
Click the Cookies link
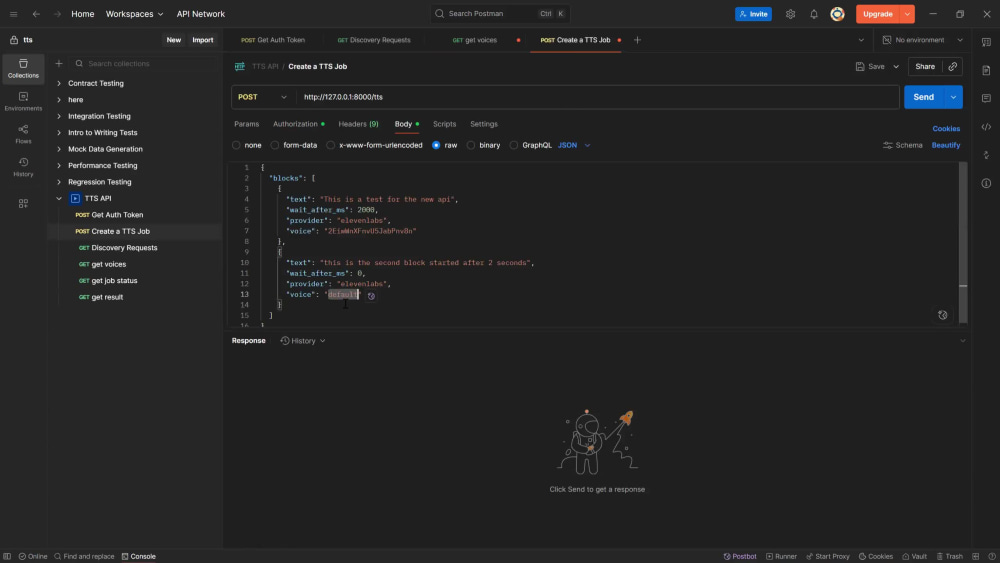click(x=946, y=128)
